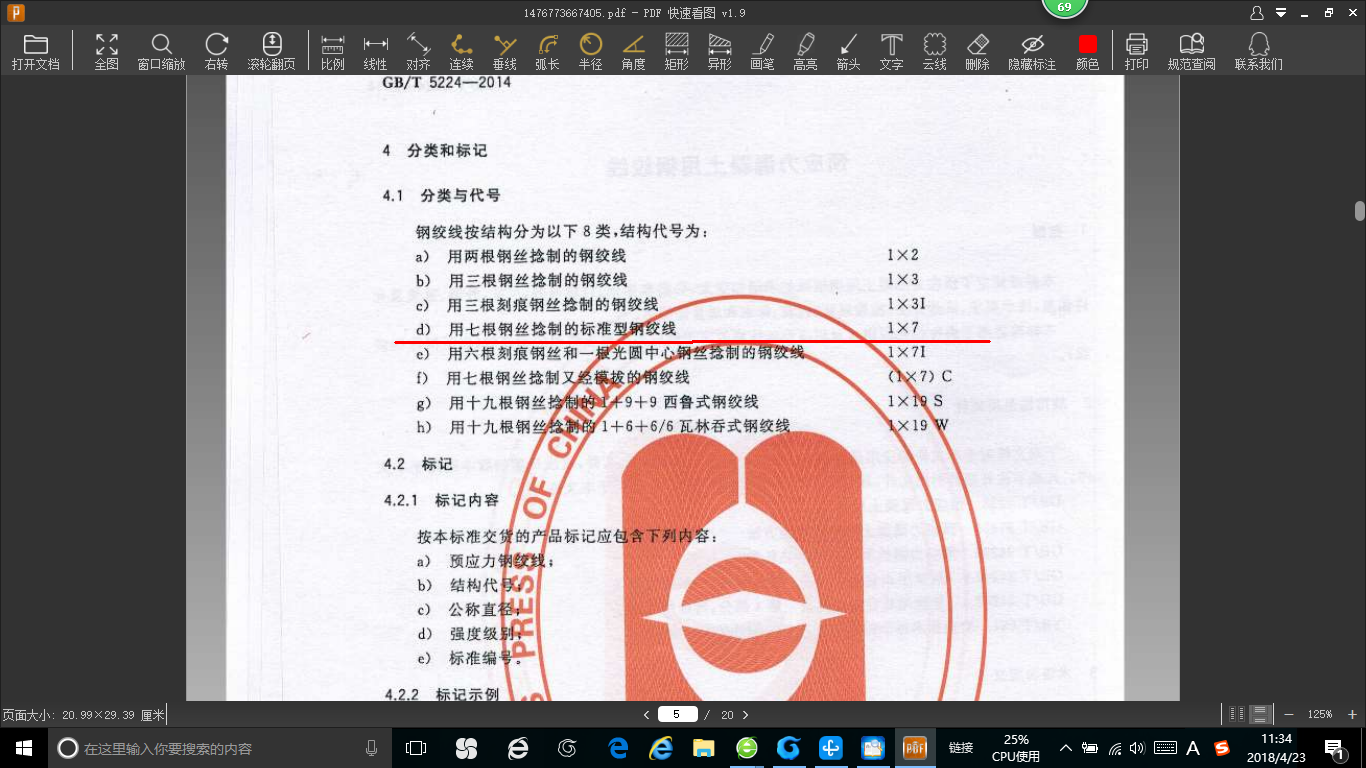This screenshot has width=1366, height=768.
Task: Open 联系我们 contact us
Action: [1259, 52]
